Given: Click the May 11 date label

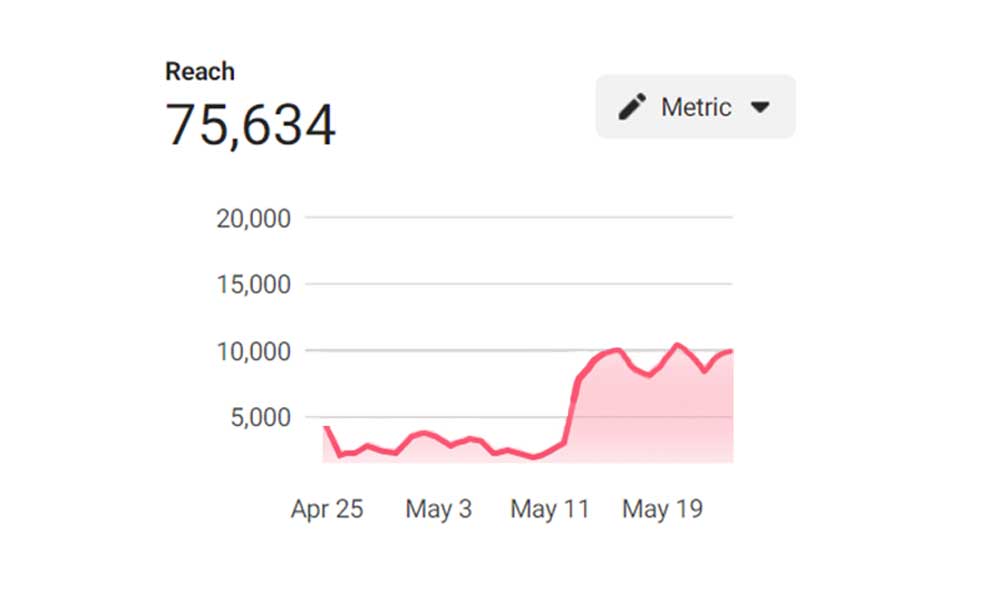Looking at the screenshot, I should click(x=549, y=509).
